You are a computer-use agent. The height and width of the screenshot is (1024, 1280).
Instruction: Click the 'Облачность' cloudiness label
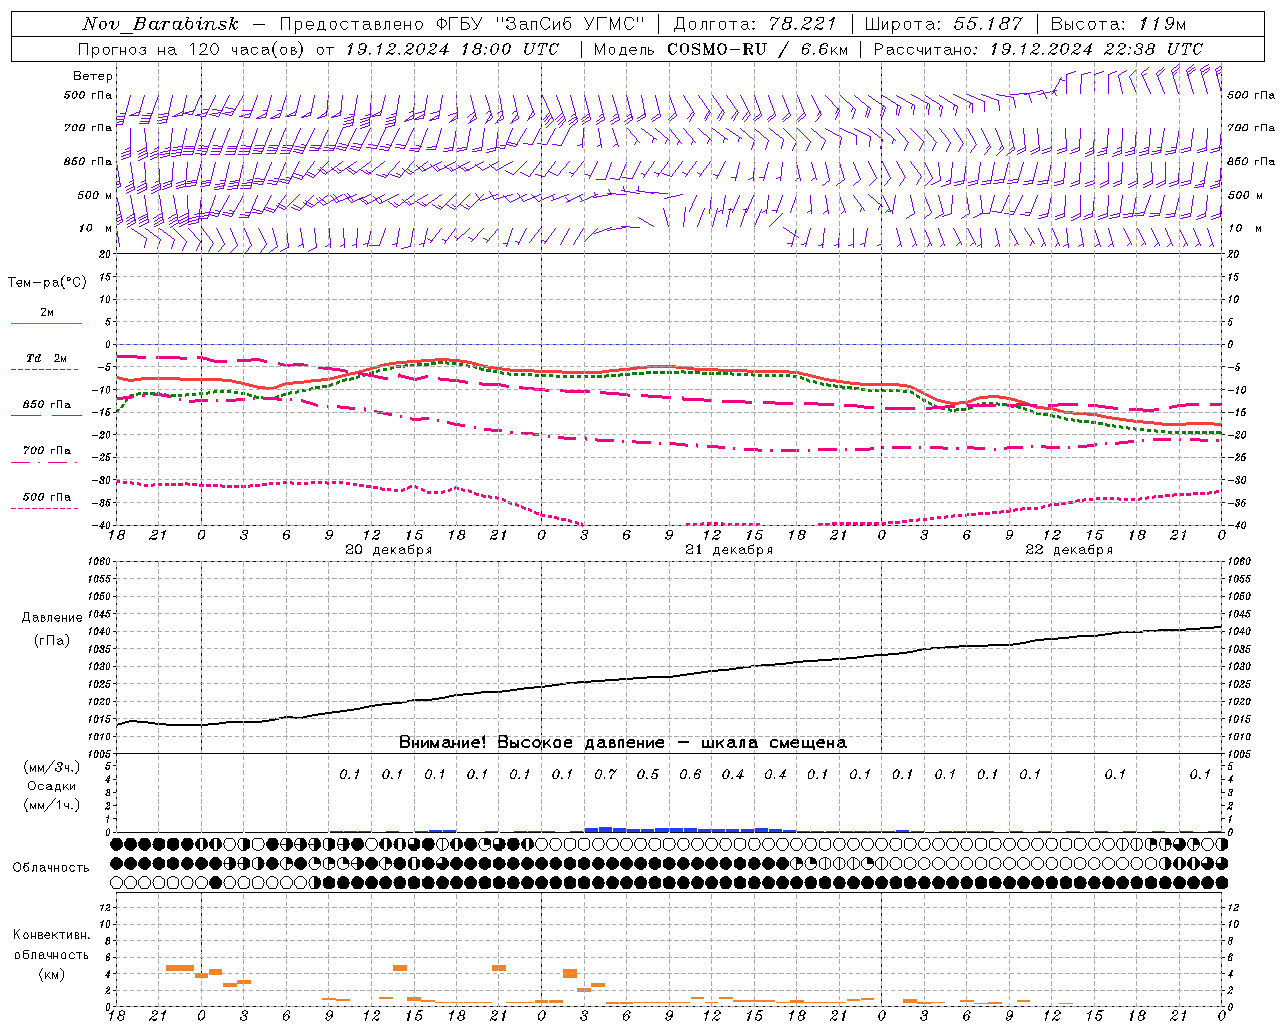pos(51,868)
